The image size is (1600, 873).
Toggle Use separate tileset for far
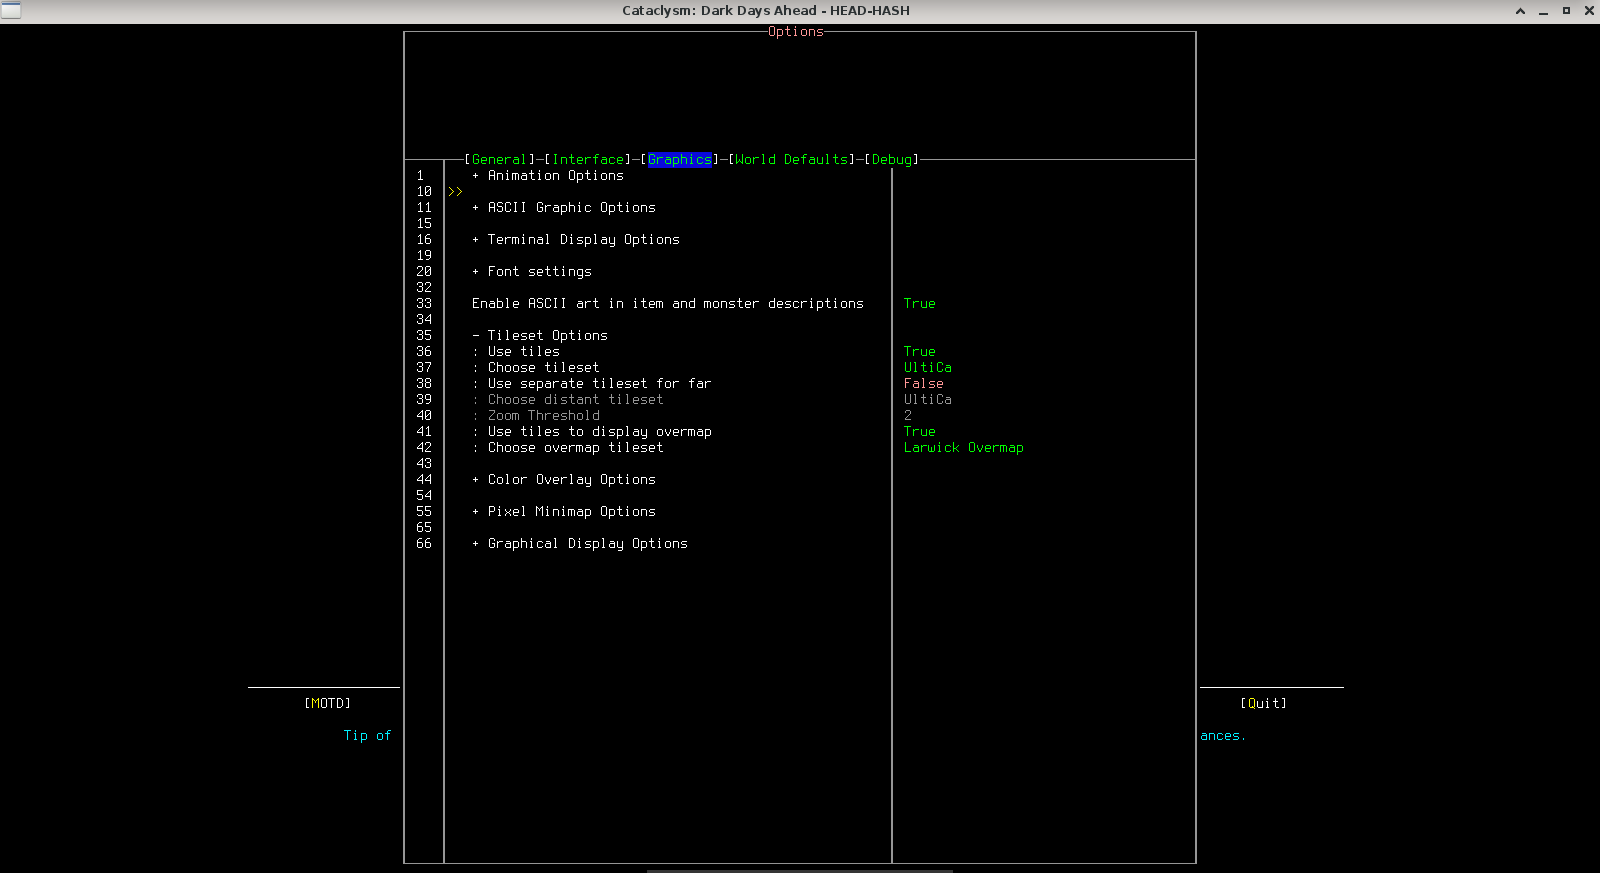point(923,384)
